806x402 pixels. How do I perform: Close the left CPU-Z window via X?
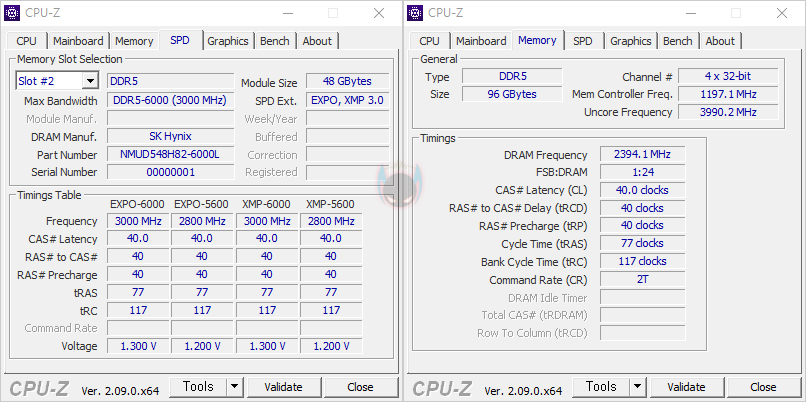(x=379, y=13)
